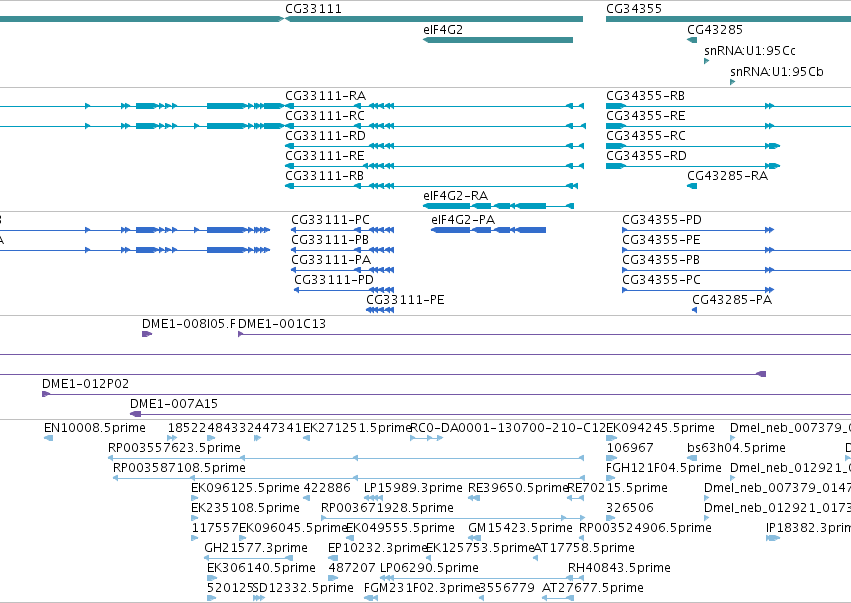
Task: Click EST RE39650.5prime
Action: 474,498
